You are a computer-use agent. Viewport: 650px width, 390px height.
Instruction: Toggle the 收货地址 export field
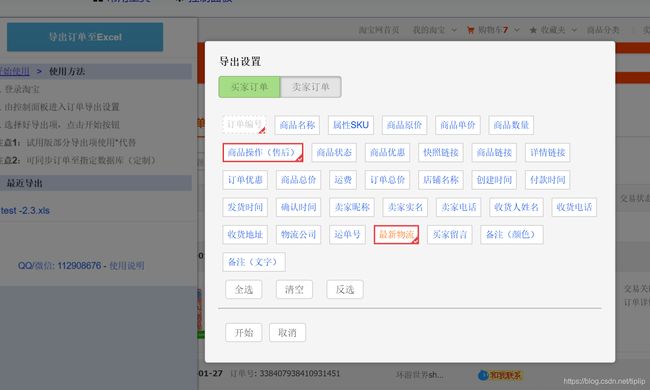tap(245, 235)
